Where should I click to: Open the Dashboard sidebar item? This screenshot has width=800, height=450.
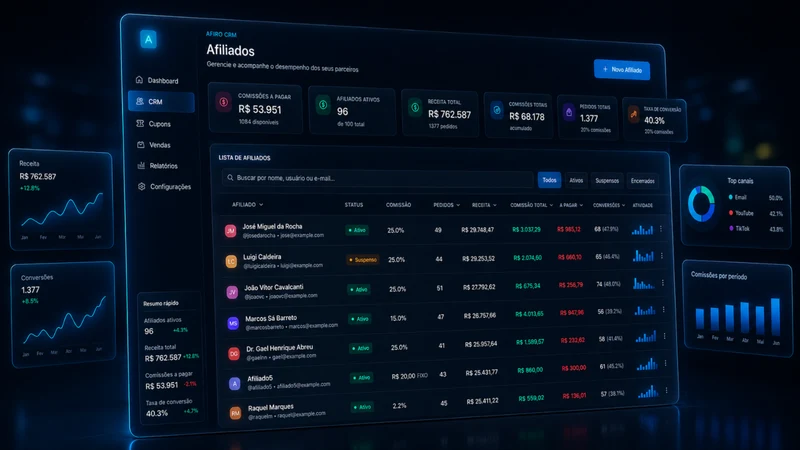(158, 80)
